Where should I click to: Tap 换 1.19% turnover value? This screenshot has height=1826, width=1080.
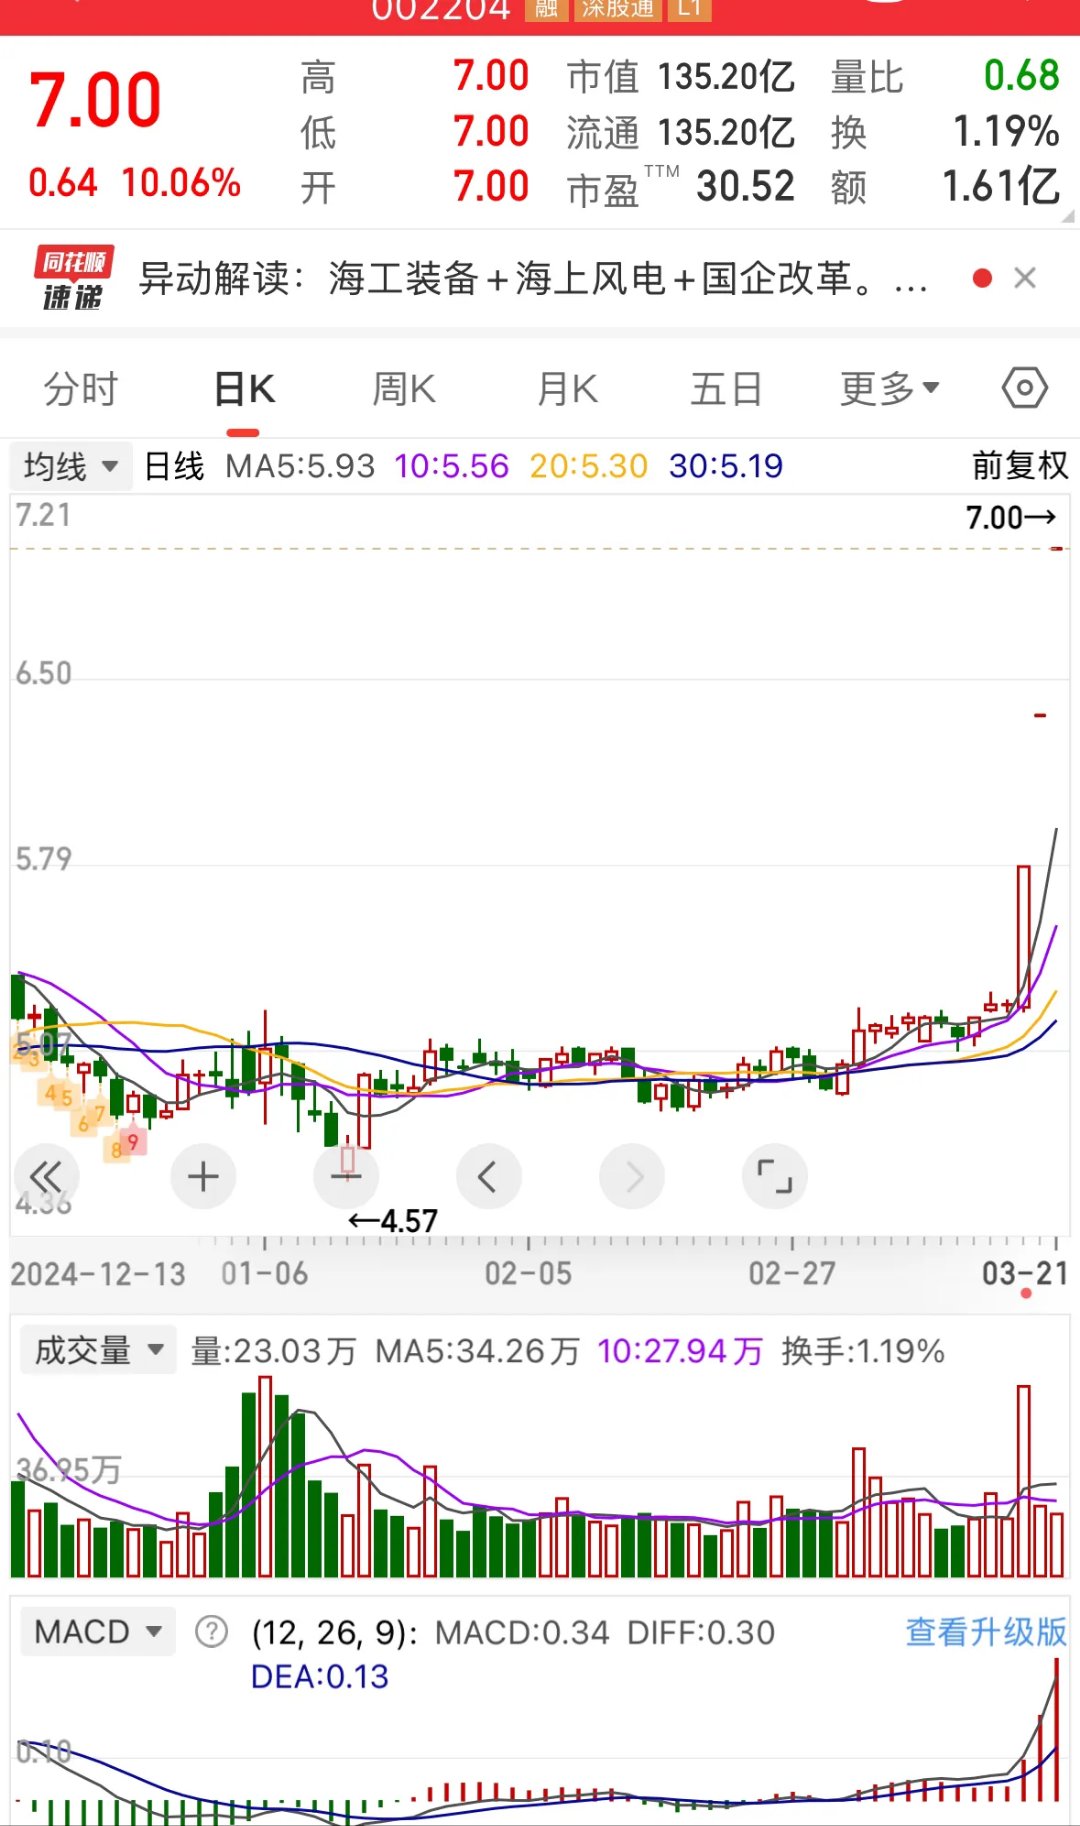(x=1006, y=132)
